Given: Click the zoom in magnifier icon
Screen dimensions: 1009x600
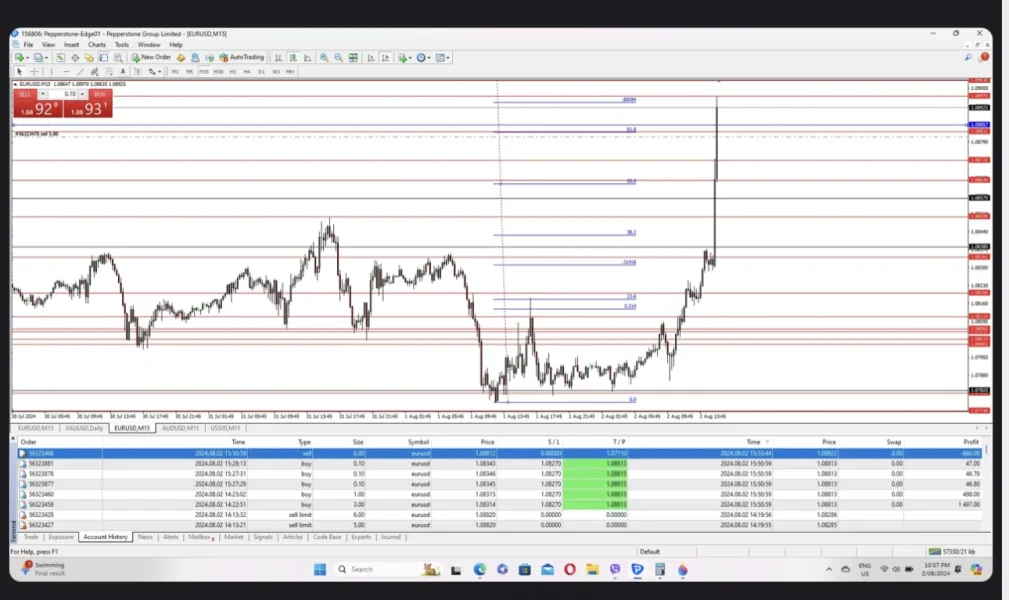Looking at the screenshot, I should (x=324, y=58).
